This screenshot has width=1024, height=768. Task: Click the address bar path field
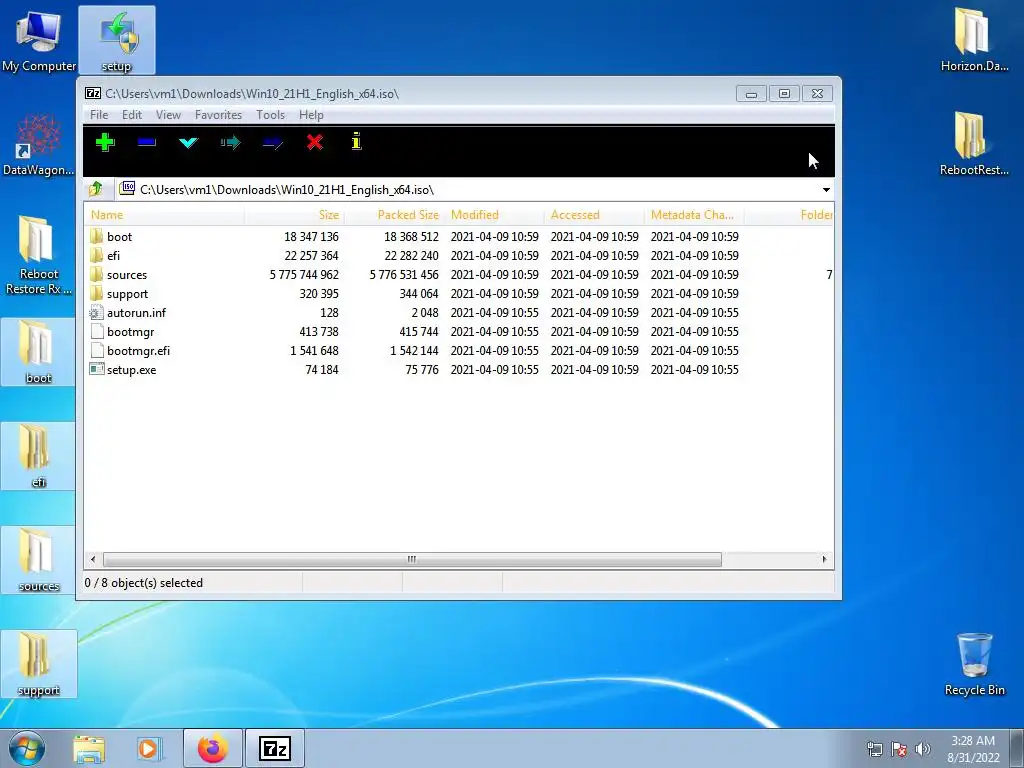tap(469, 189)
